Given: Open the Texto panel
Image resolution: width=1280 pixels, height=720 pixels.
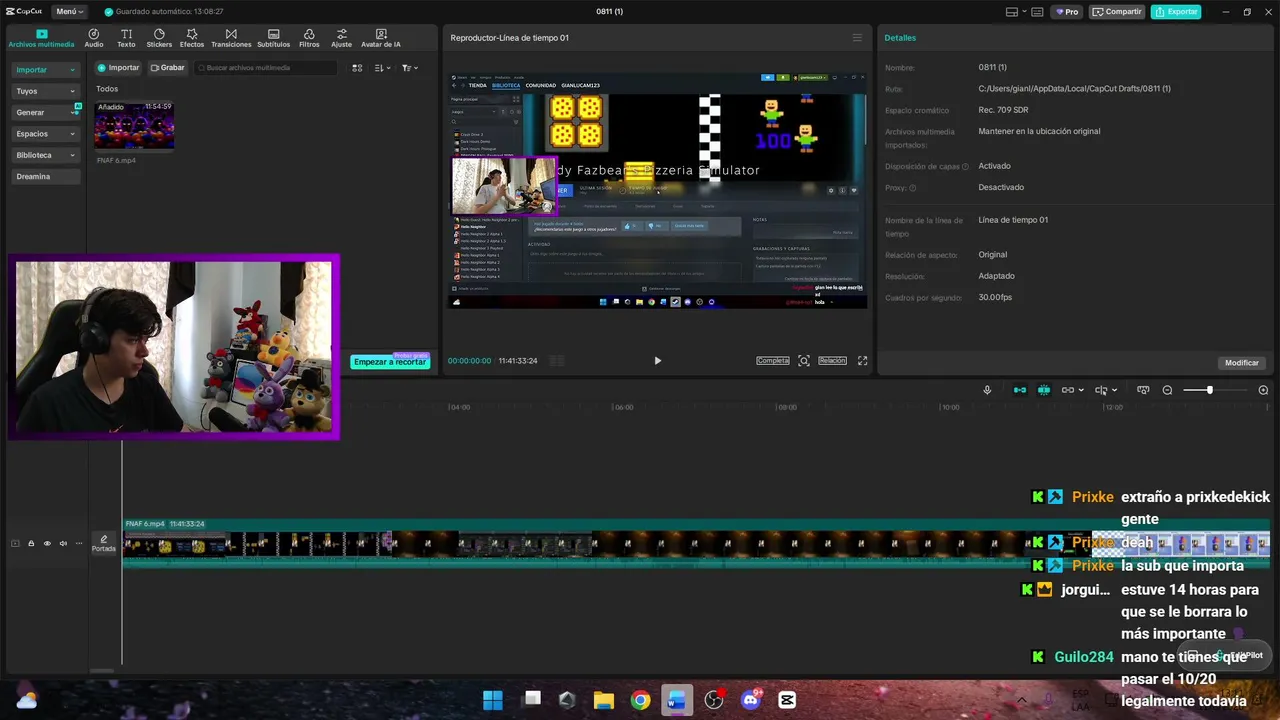Looking at the screenshot, I should point(126,38).
